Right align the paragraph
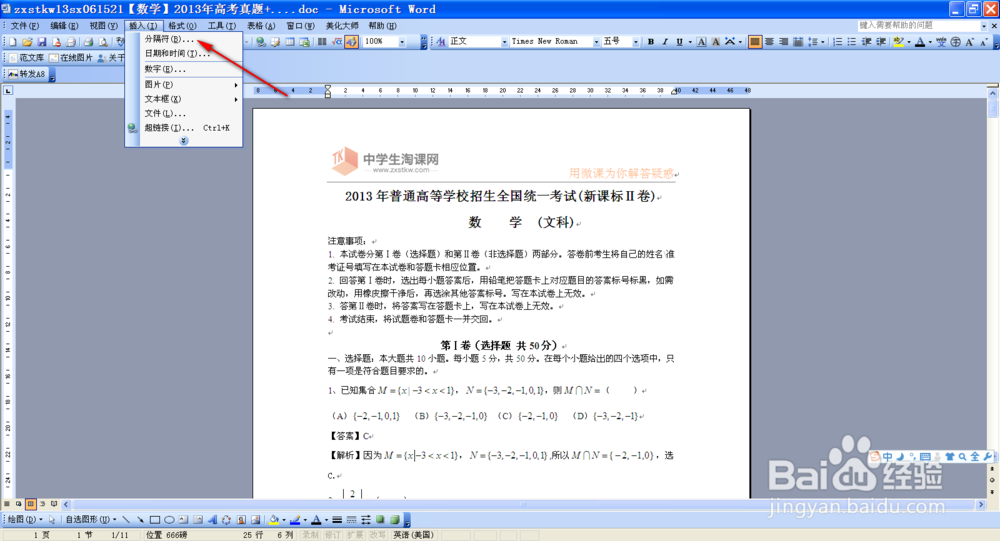 (x=784, y=41)
